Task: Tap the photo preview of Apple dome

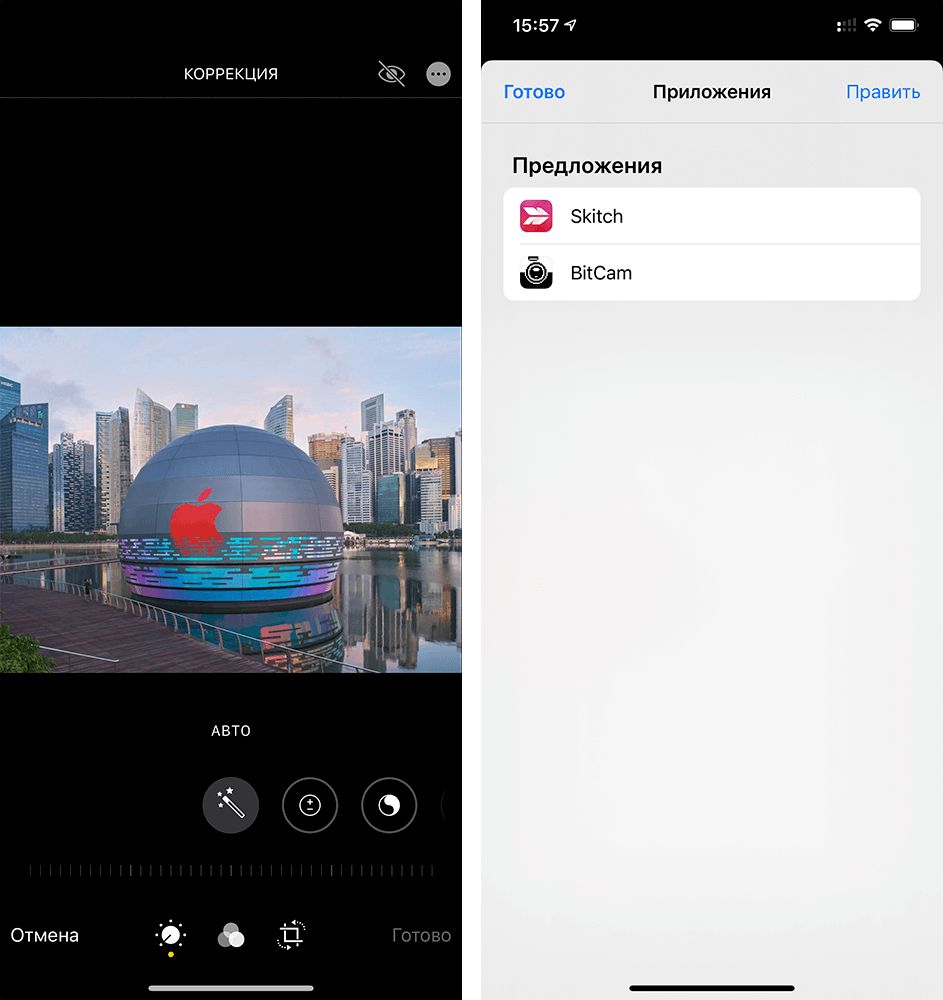Action: (x=231, y=500)
